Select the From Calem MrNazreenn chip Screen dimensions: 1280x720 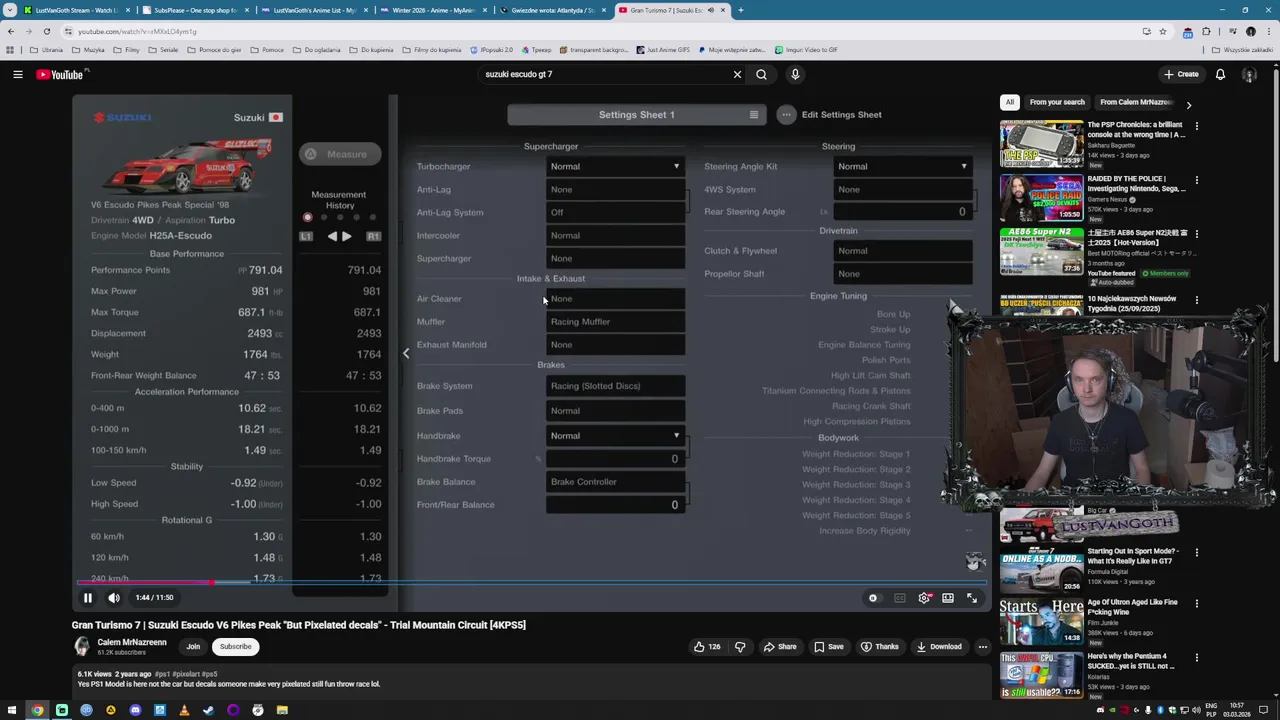point(1135,102)
